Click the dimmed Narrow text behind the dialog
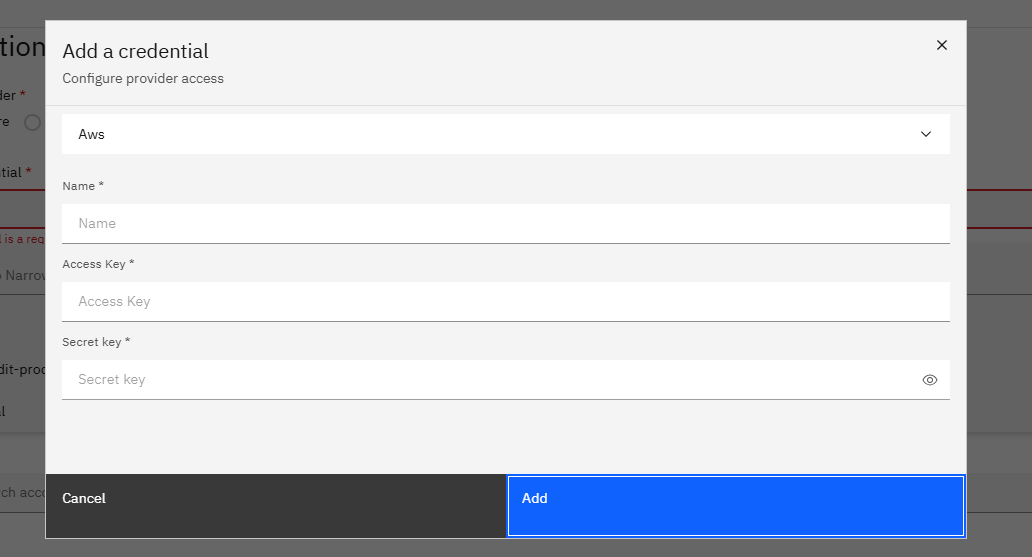 (23, 275)
